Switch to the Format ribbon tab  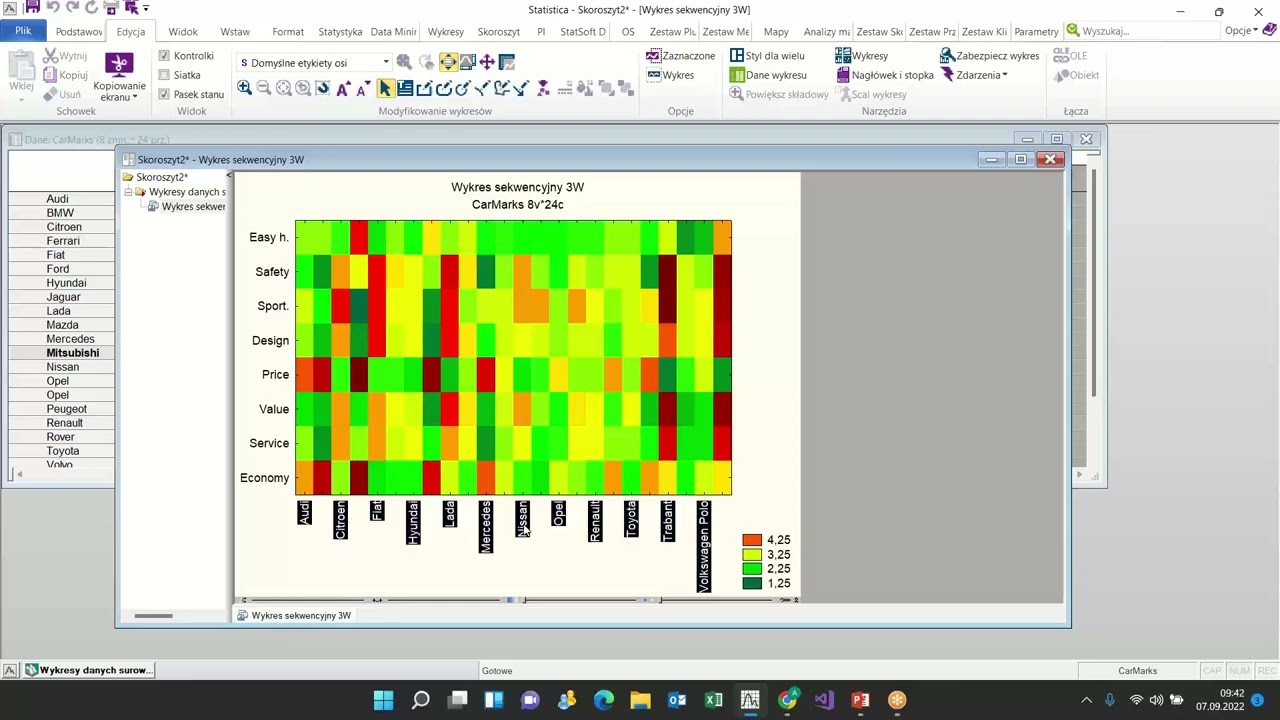tap(288, 32)
